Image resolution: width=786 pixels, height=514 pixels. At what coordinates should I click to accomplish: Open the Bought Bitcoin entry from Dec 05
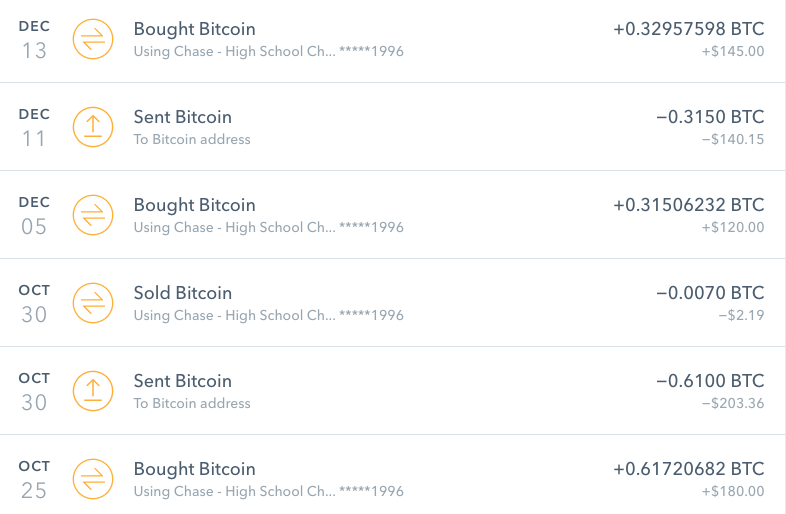tap(194, 205)
